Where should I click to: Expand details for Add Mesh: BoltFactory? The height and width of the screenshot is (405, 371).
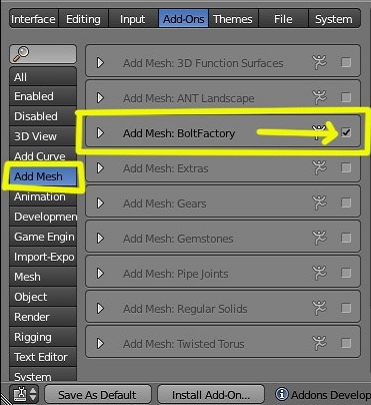100,133
